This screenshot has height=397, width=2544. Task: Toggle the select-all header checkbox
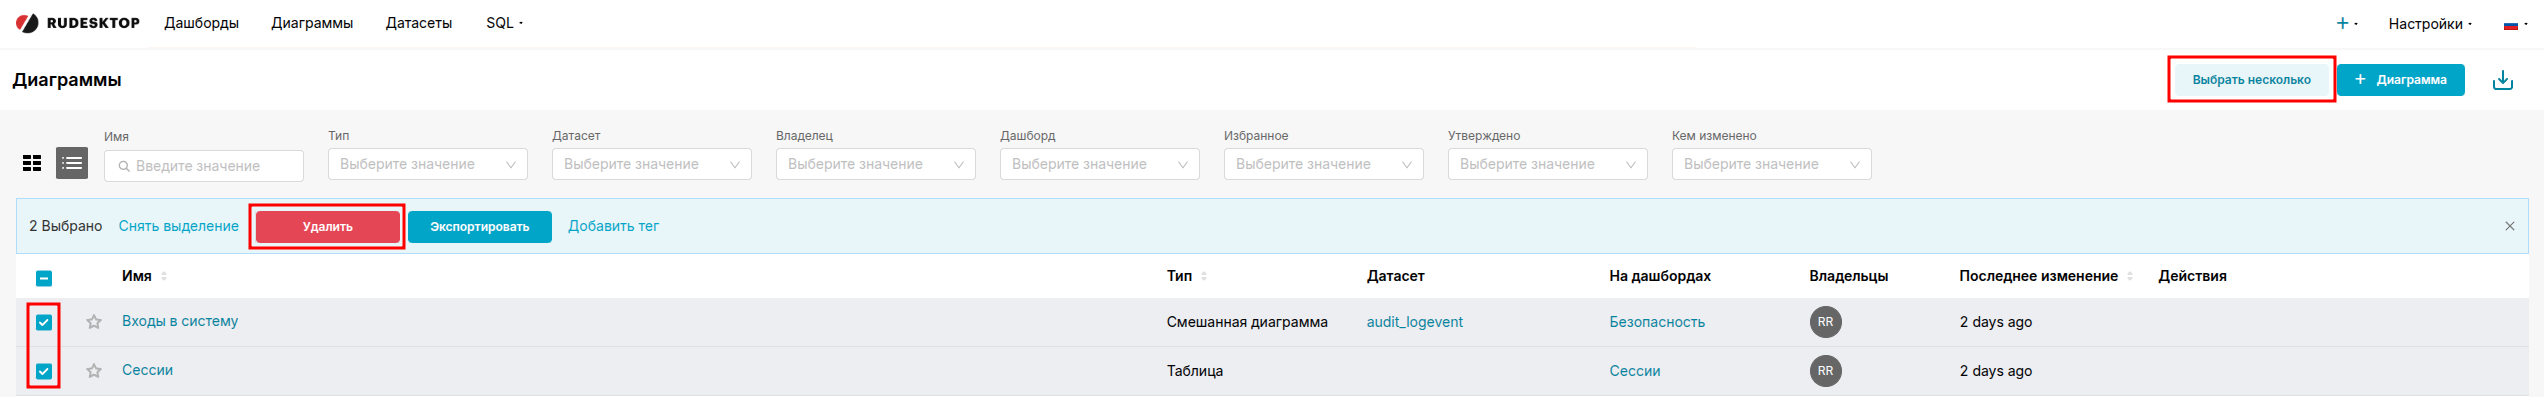(x=44, y=278)
